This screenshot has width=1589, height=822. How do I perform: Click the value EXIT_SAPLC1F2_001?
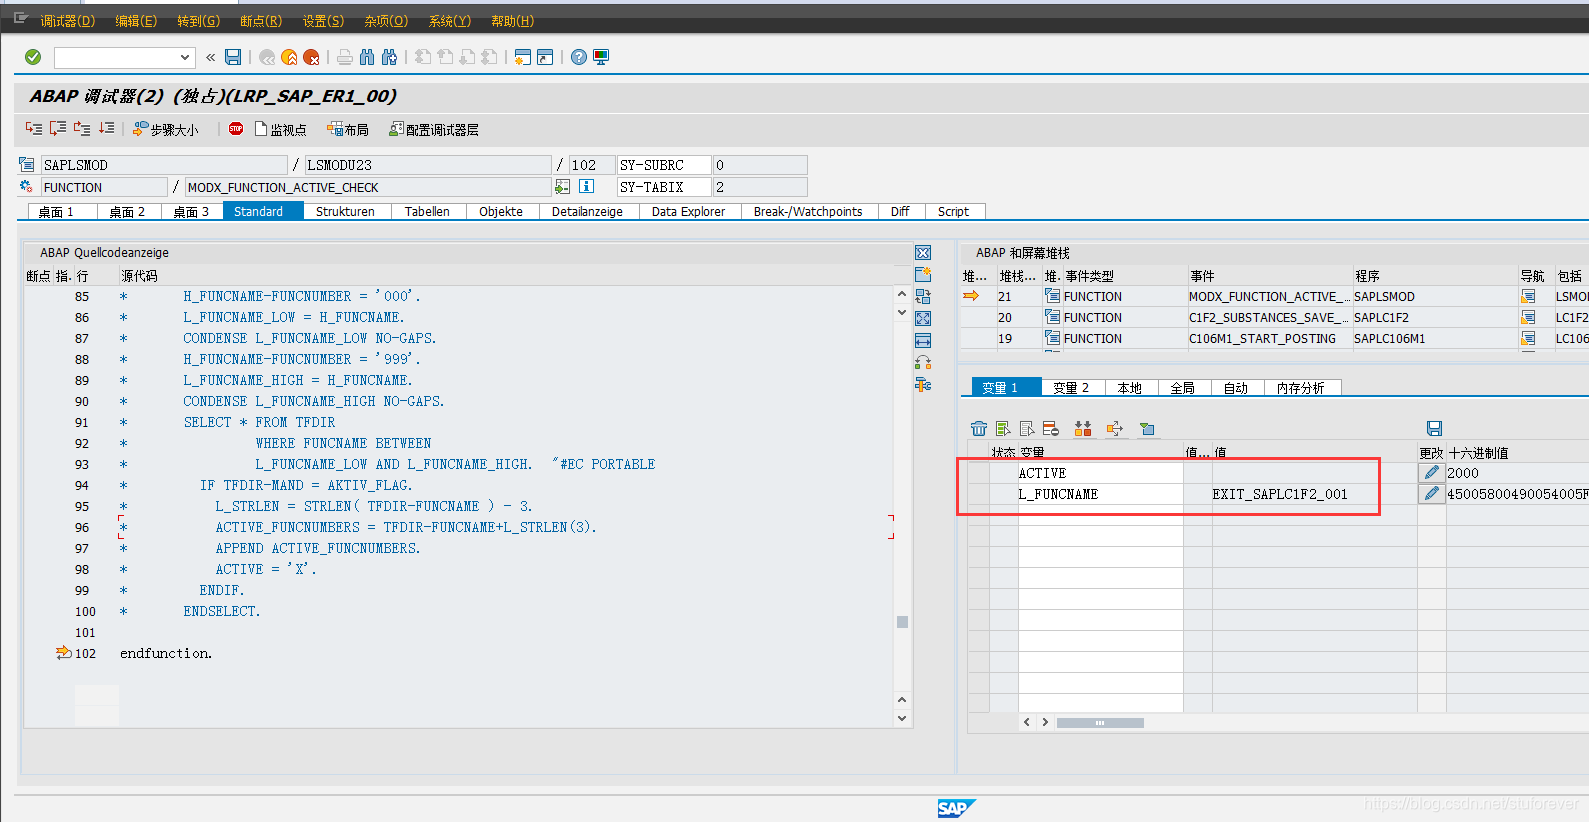pos(1280,494)
